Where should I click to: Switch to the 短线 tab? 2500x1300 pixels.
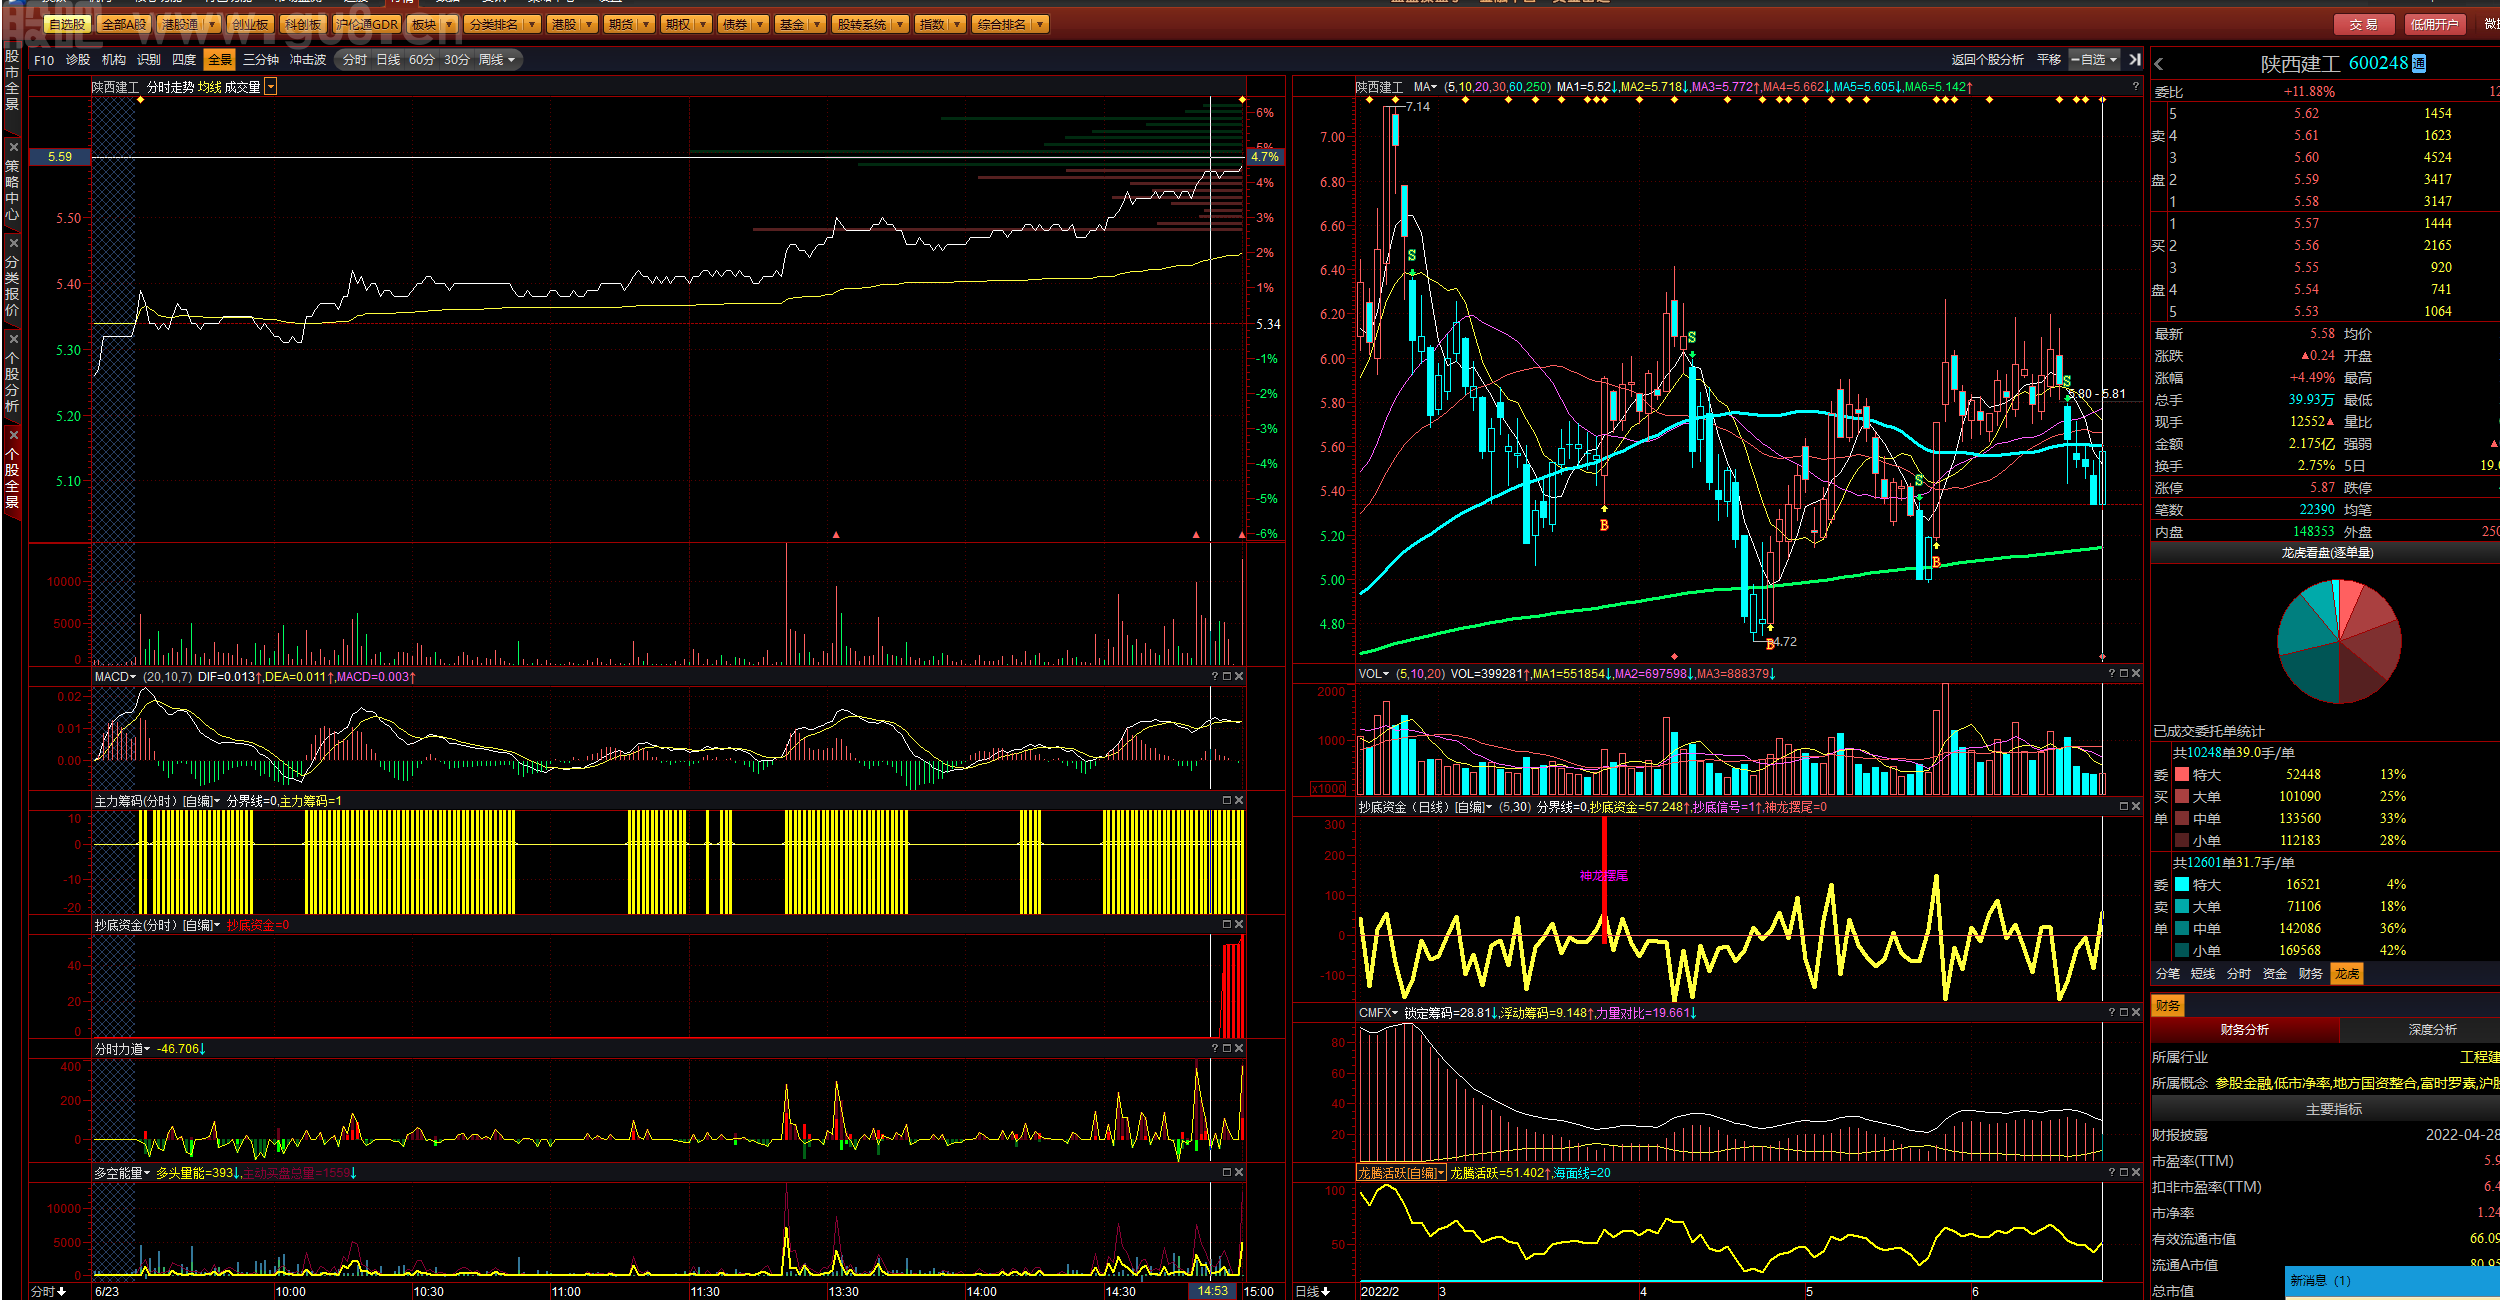[2203, 974]
